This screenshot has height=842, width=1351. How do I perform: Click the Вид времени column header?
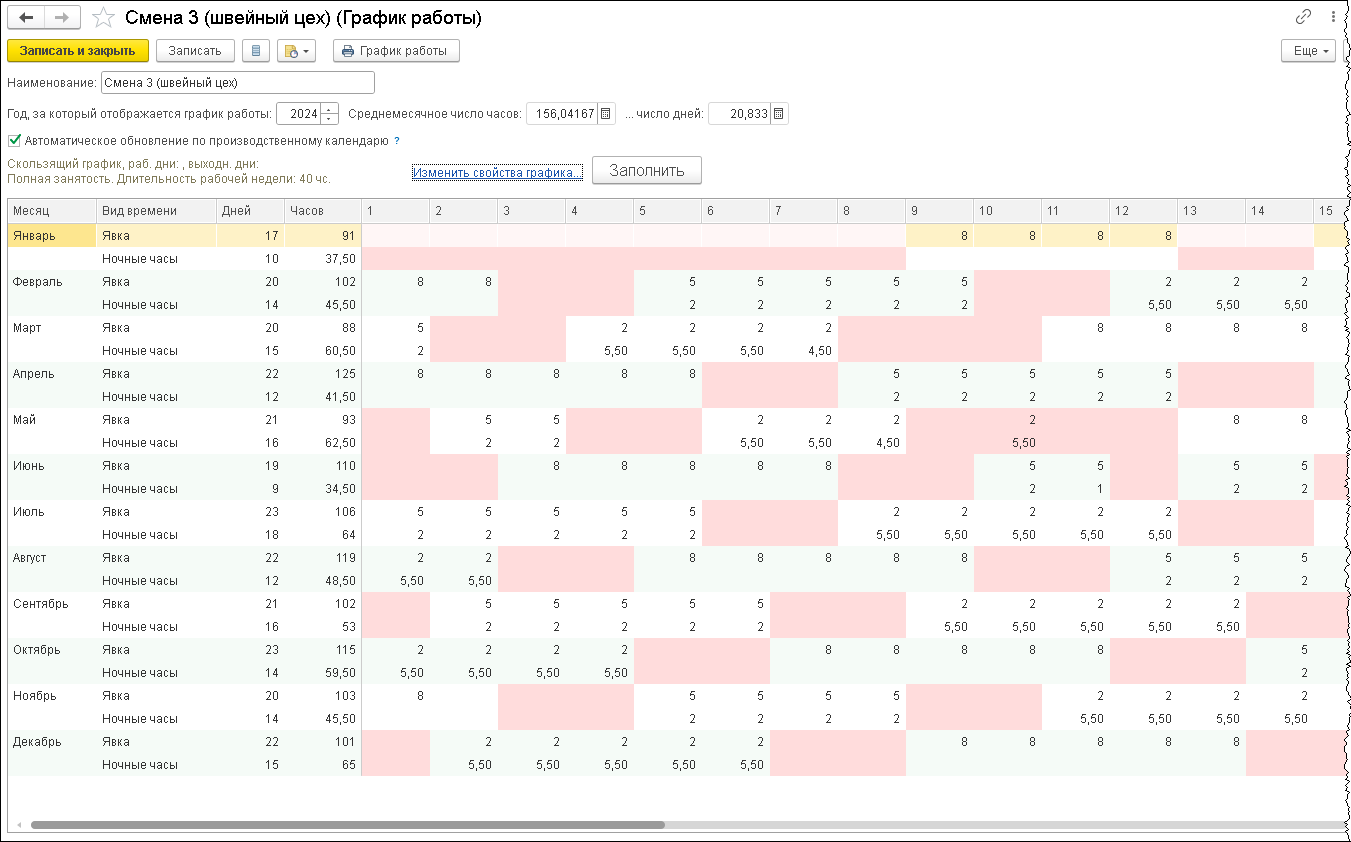(x=156, y=211)
